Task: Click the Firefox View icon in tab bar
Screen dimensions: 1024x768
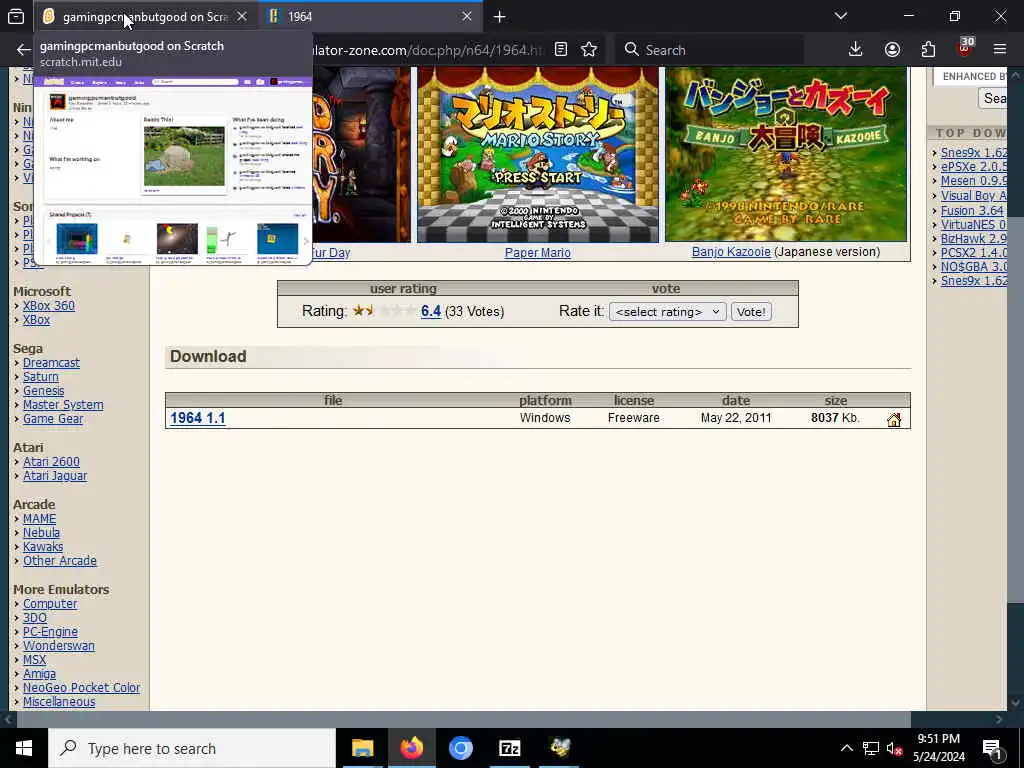Action: point(16,16)
